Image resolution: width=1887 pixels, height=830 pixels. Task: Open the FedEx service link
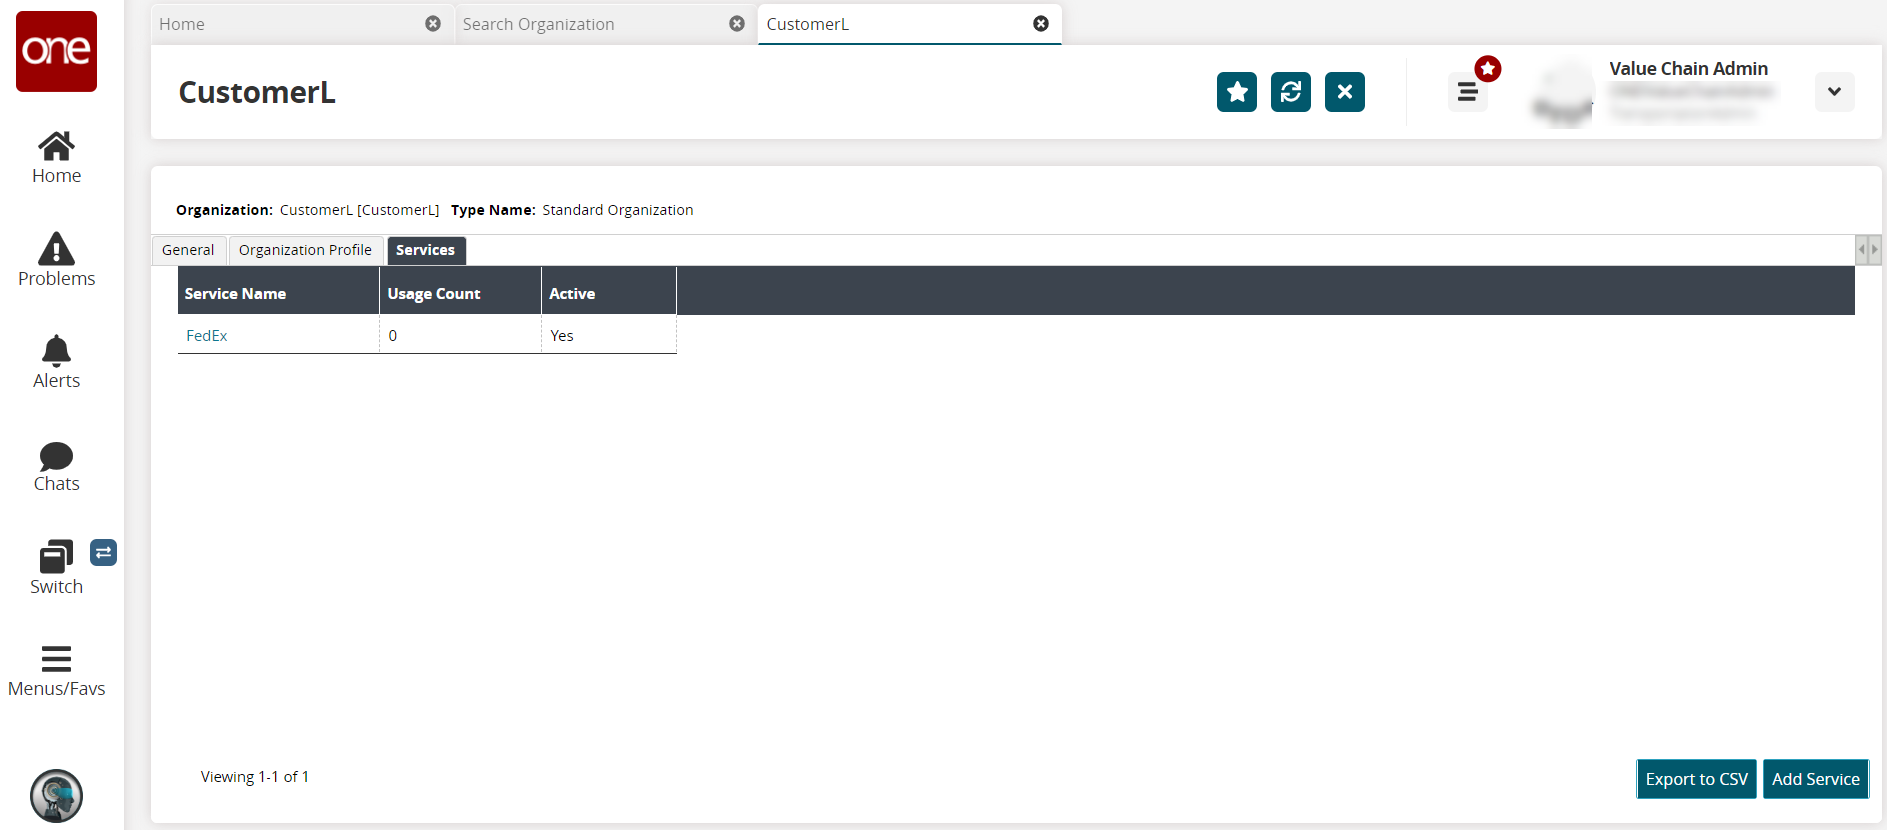point(207,336)
